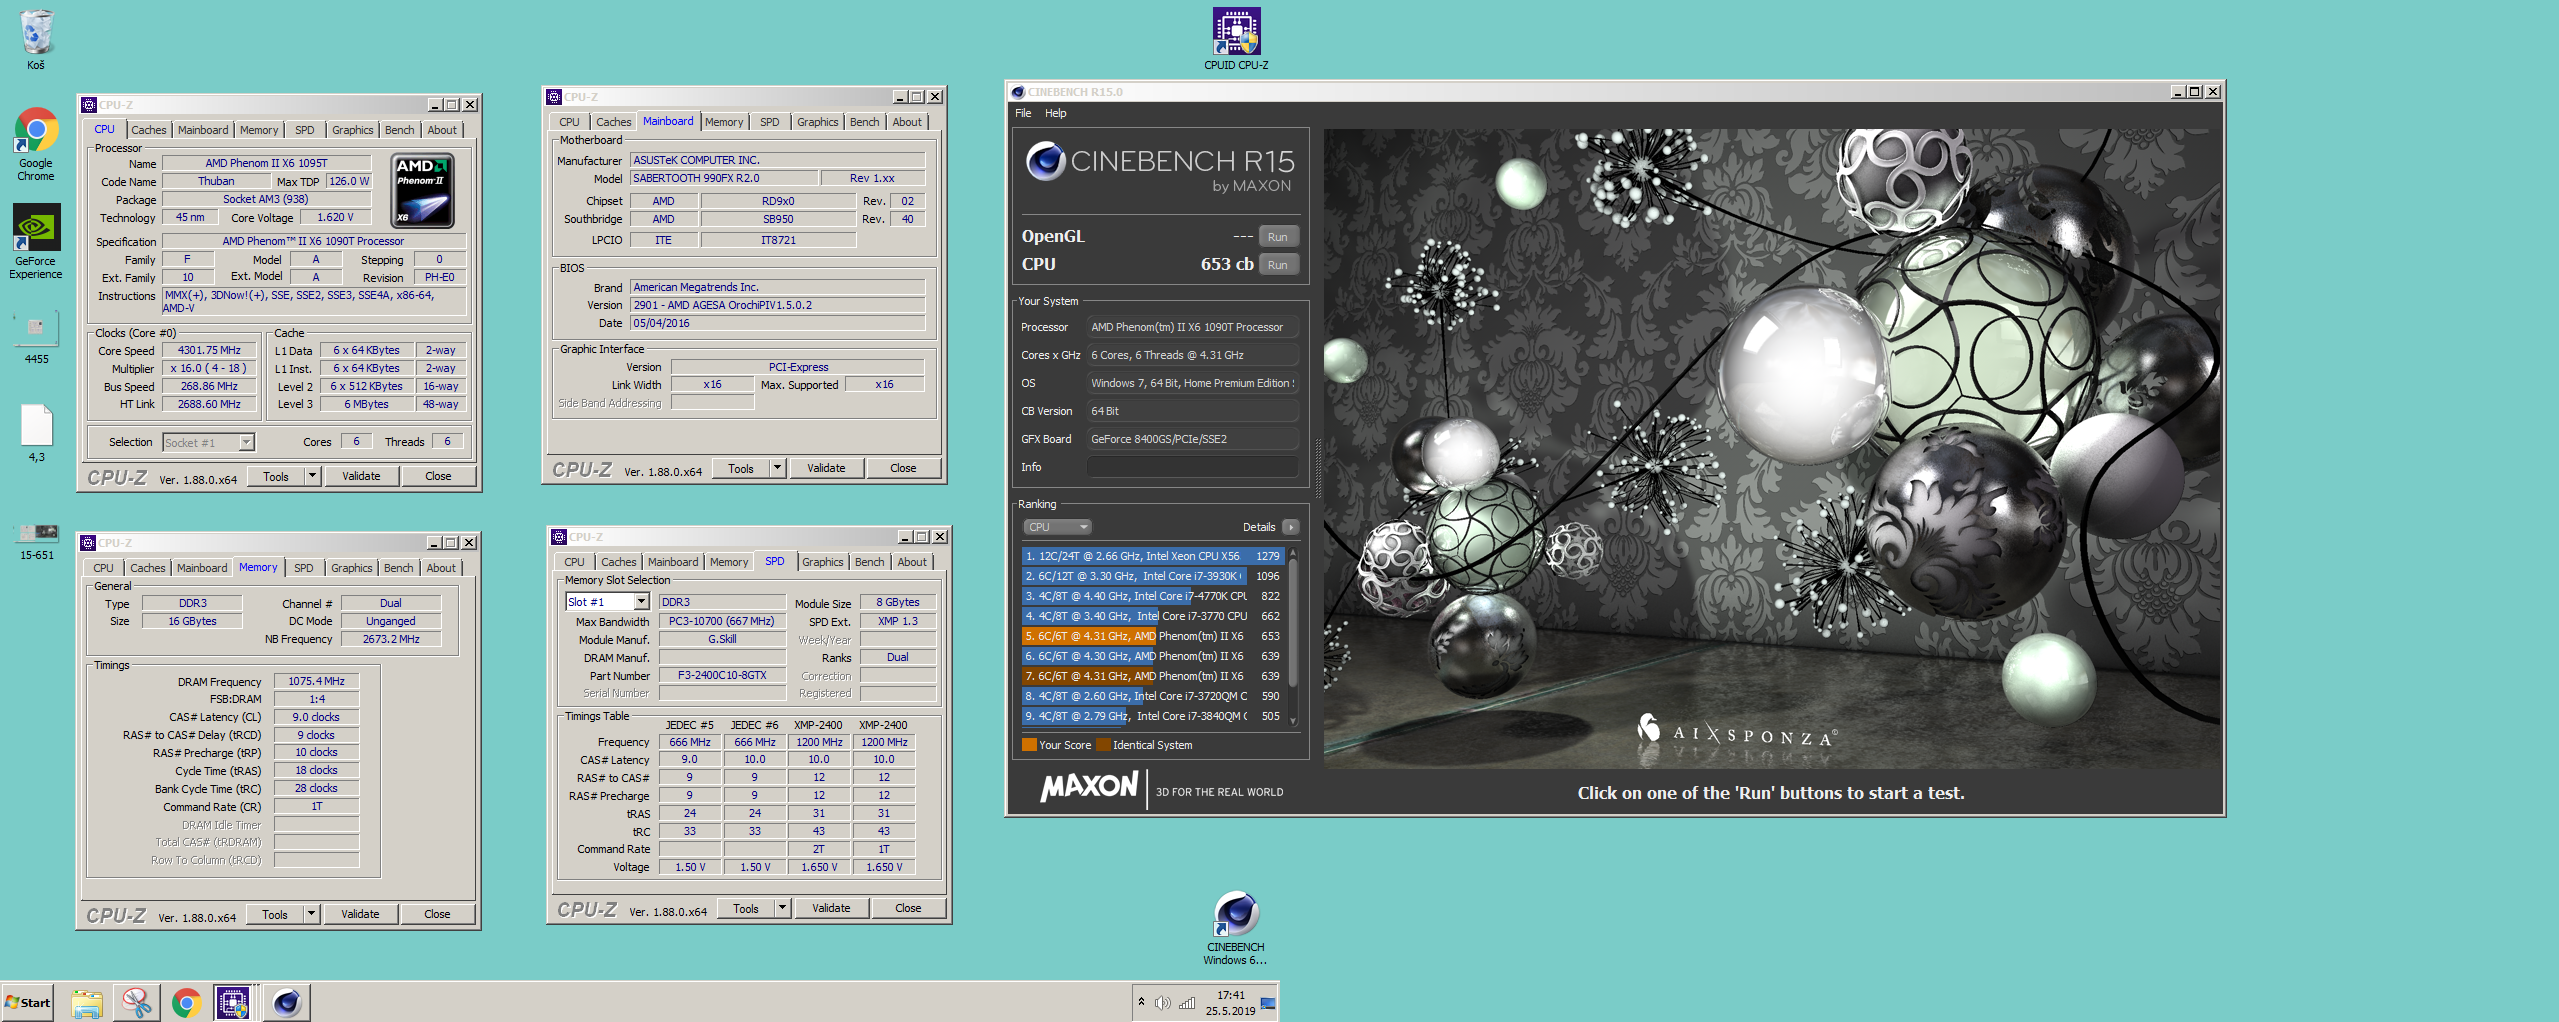Click the Cinebench window title bar icon
The width and height of the screenshot is (2559, 1022).
1018,92
